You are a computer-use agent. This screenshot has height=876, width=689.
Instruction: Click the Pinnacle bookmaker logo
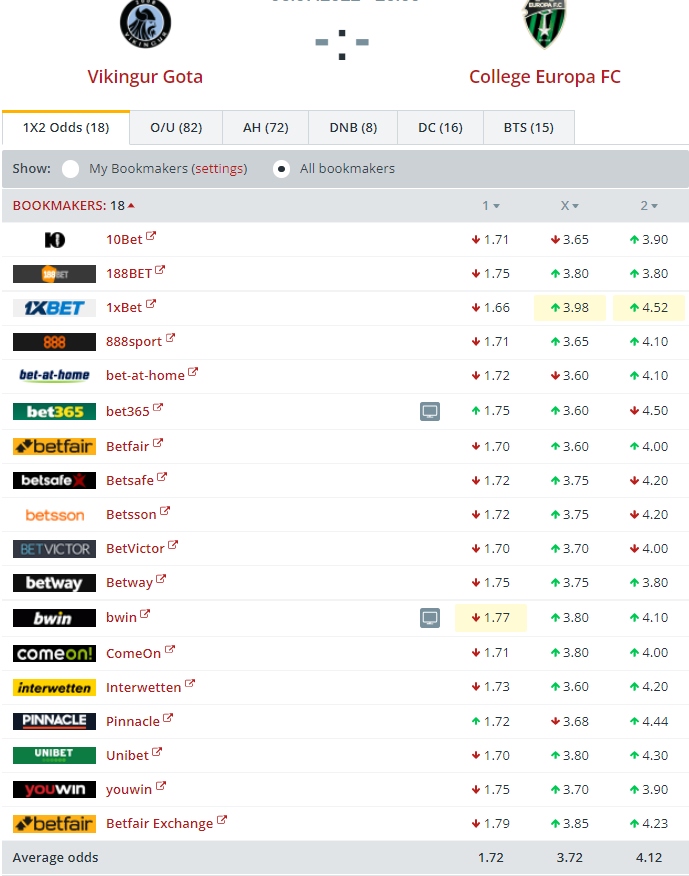click(54, 721)
